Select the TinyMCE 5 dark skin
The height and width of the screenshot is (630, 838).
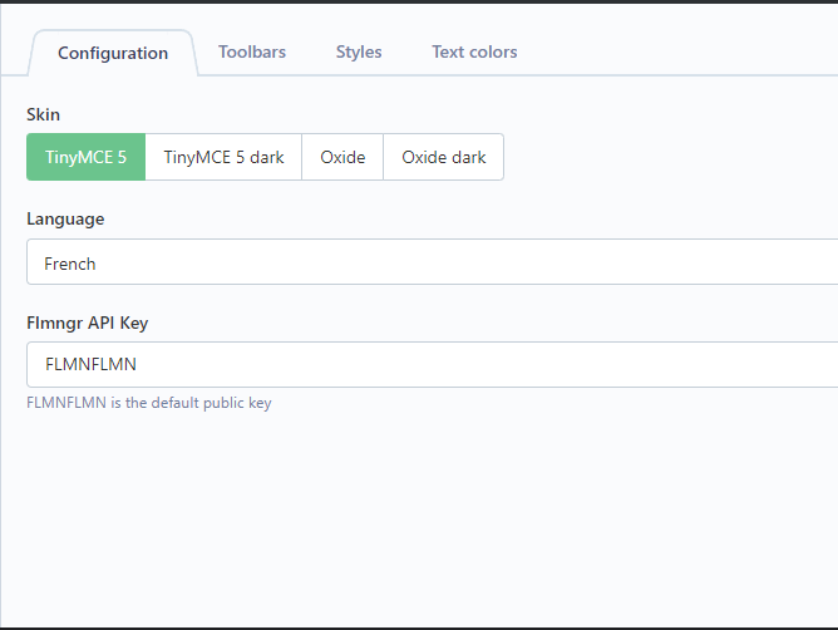(x=223, y=157)
